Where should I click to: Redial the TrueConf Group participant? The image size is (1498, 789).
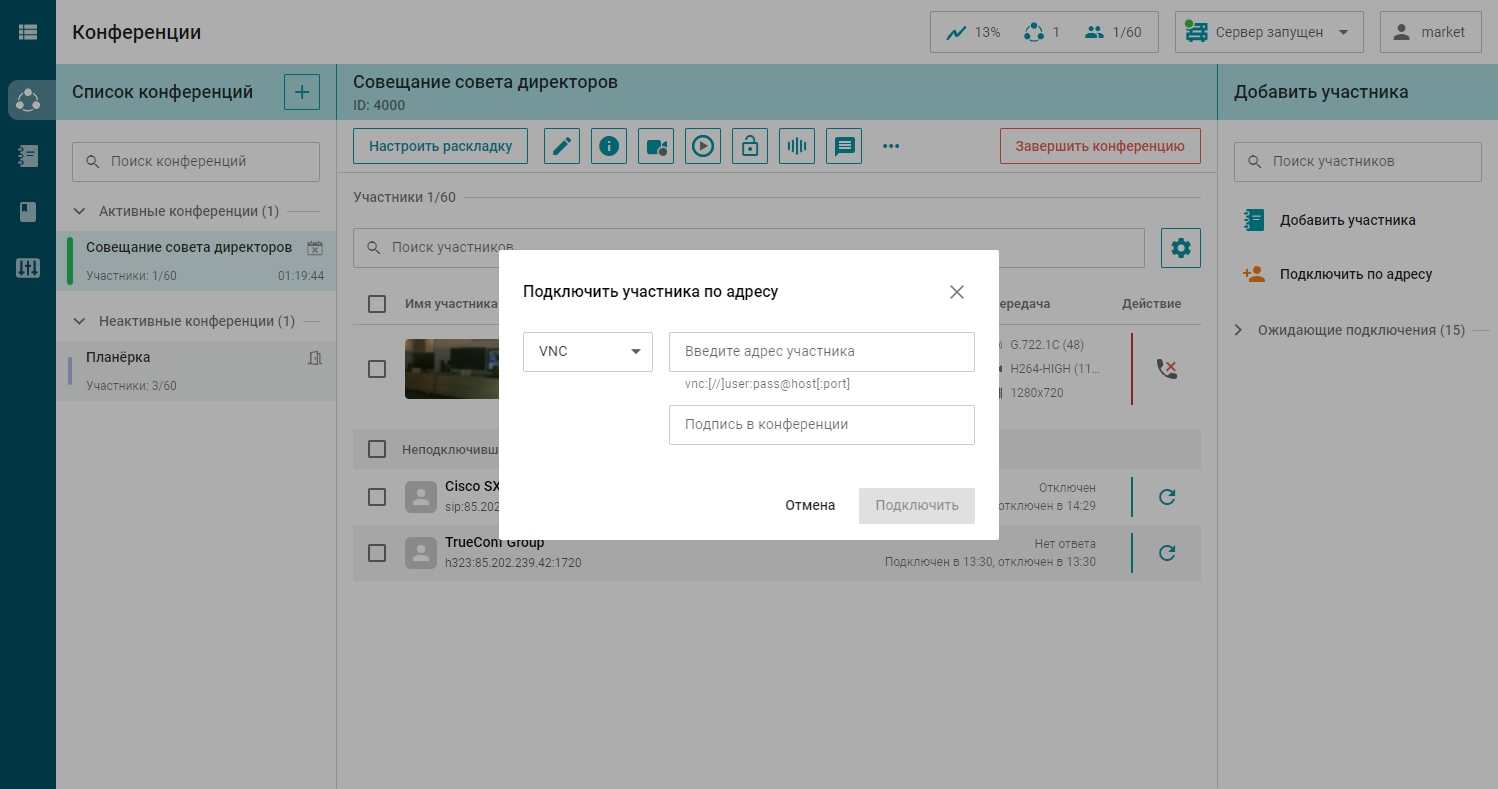[1166, 552]
